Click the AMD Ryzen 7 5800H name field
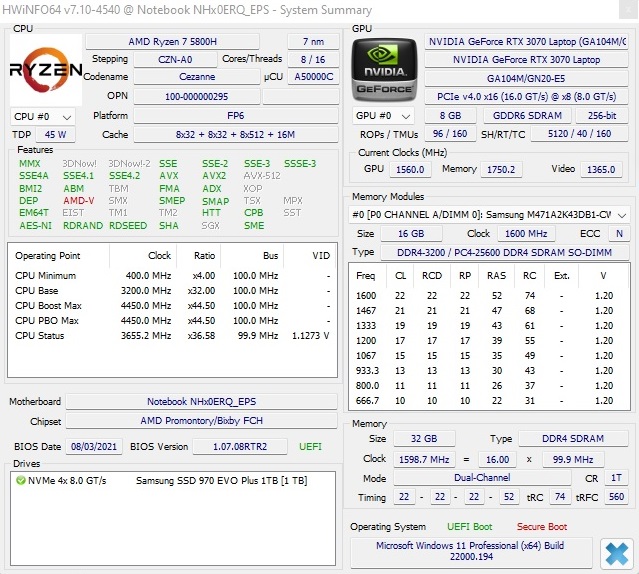The image size is (639, 574). [172, 42]
